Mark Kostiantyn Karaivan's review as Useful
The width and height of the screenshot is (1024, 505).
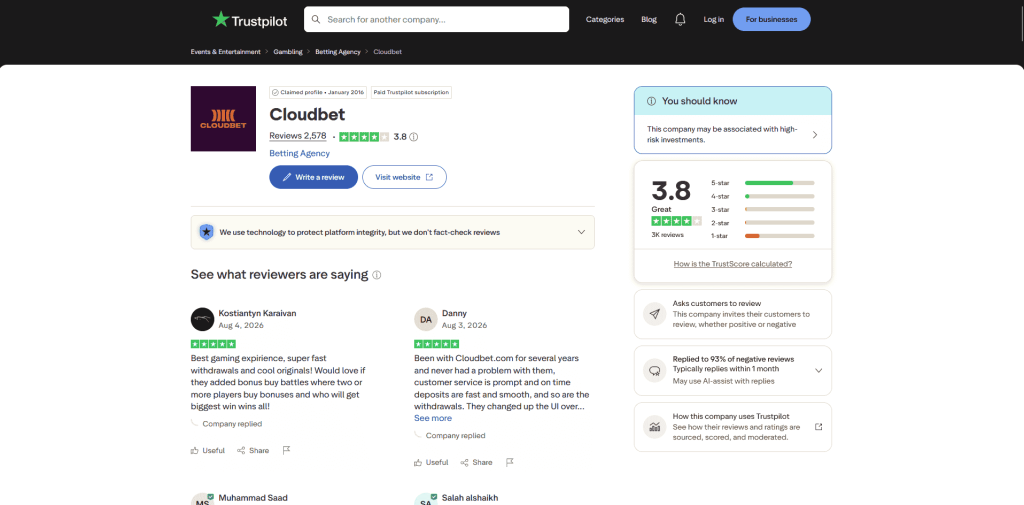pyautogui.click(x=208, y=450)
